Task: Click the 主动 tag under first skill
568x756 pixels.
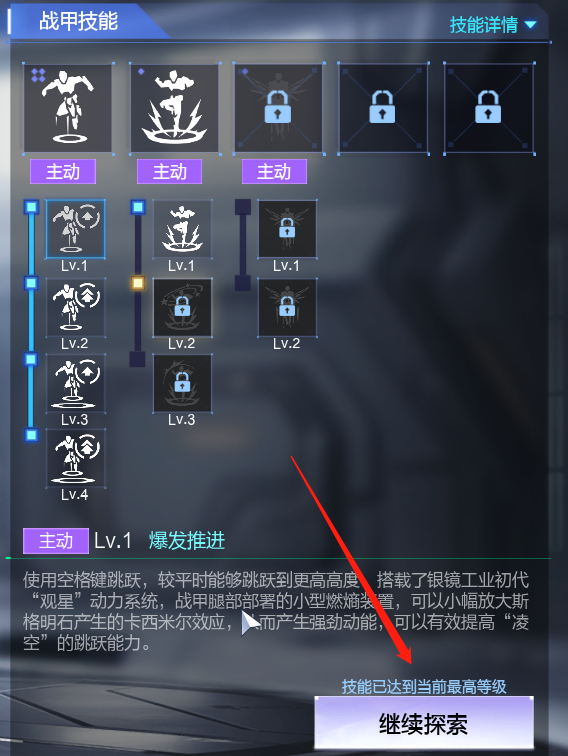Action: click(x=63, y=172)
